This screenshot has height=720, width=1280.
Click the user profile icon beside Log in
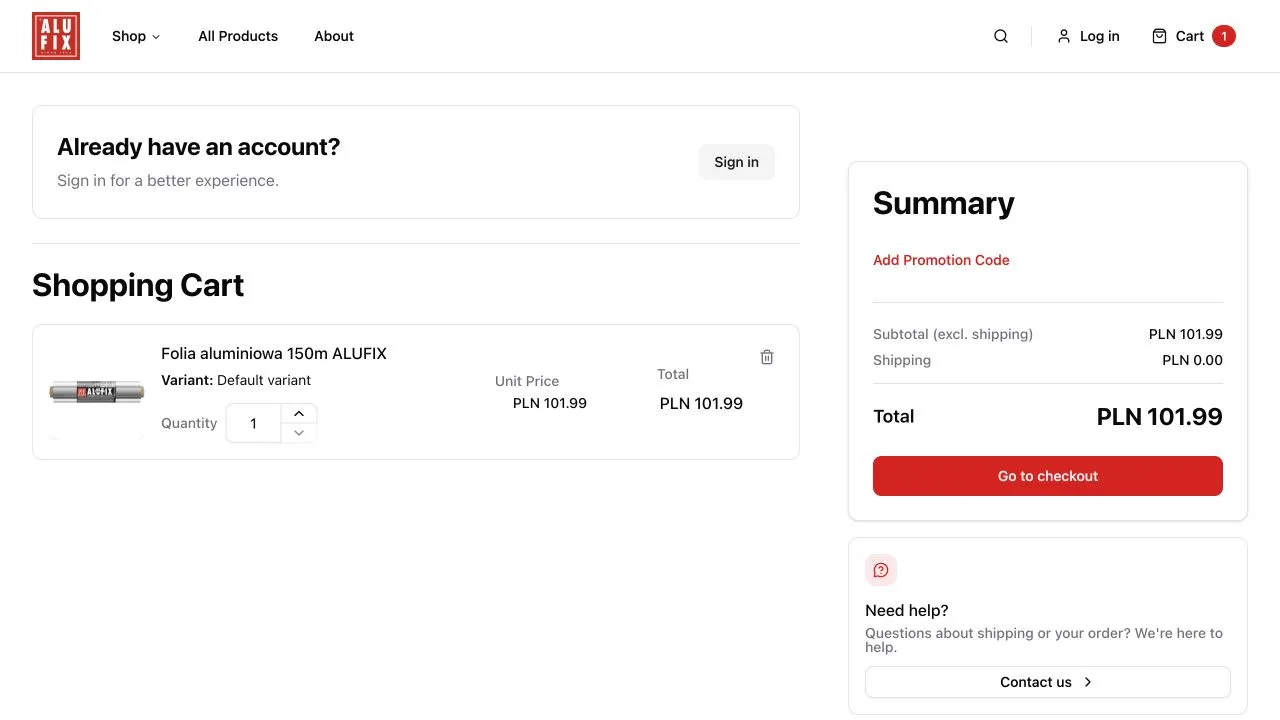(x=1064, y=36)
